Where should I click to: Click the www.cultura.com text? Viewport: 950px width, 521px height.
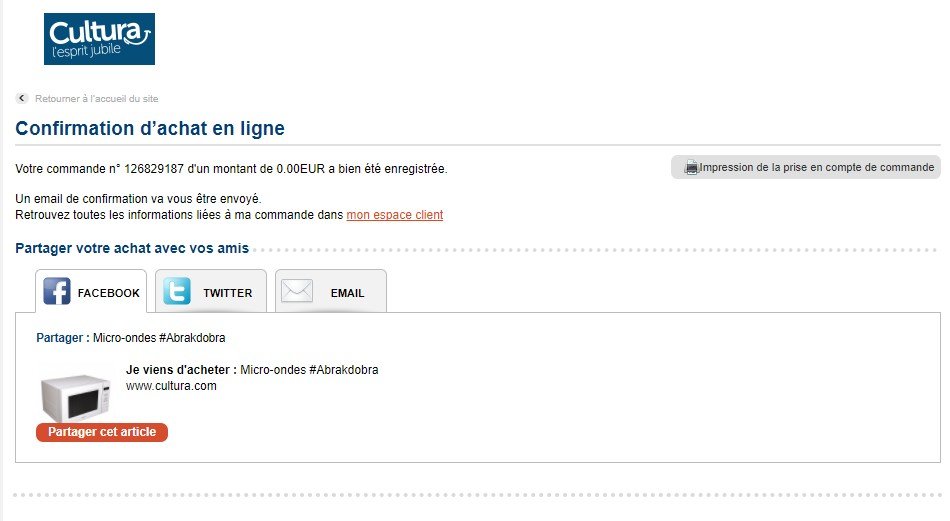(x=171, y=386)
